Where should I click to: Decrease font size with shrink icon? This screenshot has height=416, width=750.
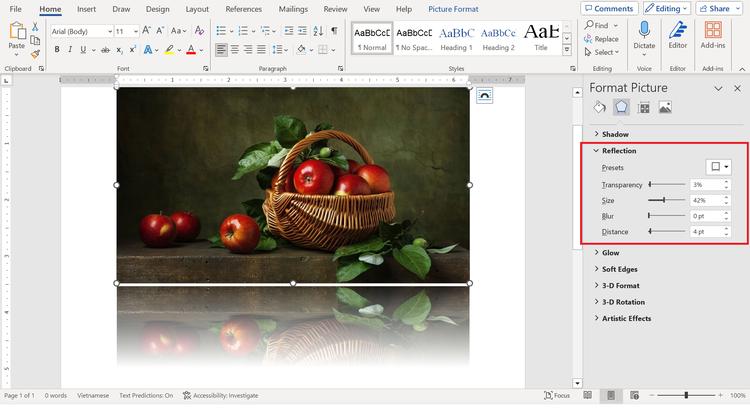tap(160, 31)
